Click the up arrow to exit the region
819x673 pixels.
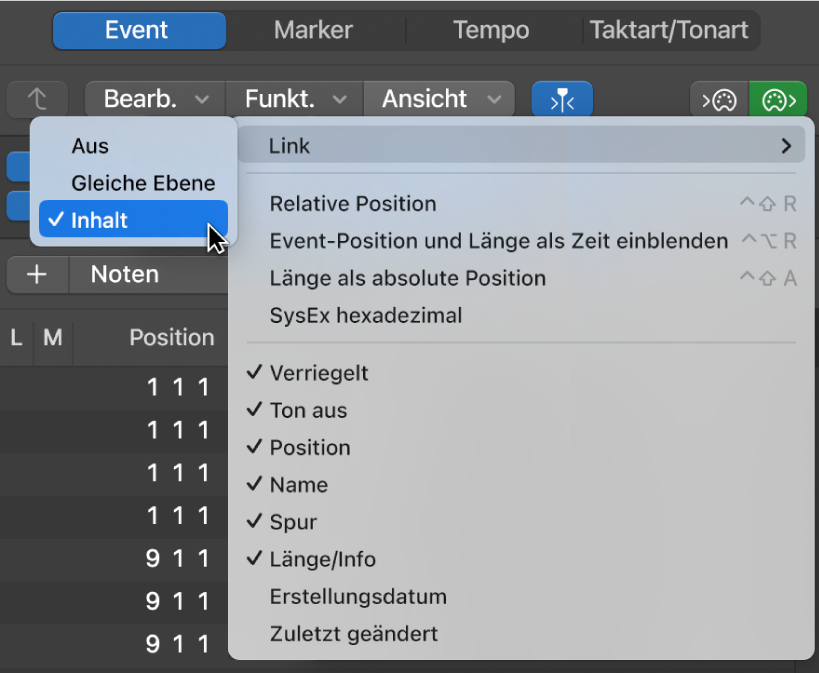point(37,99)
